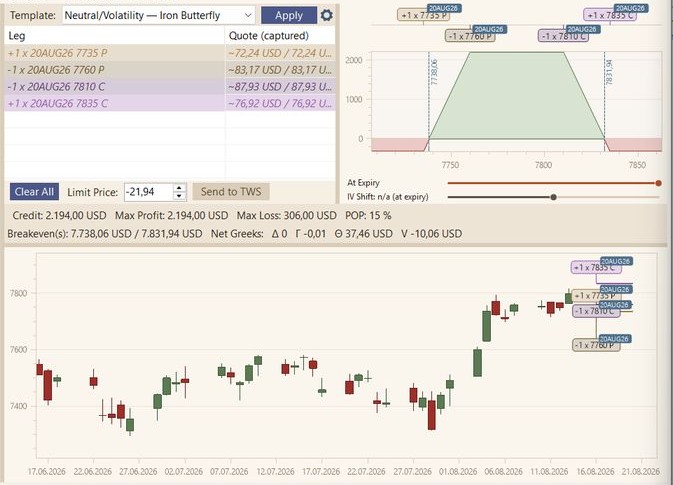Click the 7738,06 breakeven line label in payoff chart
This screenshot has height=485, width=673.
(x=434, y=72)
